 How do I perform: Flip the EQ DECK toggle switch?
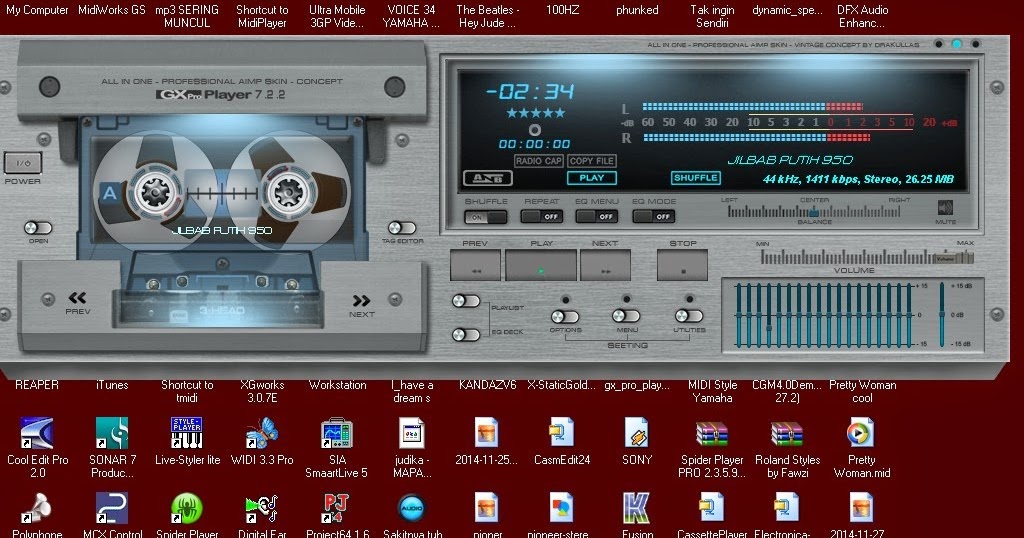point(466,335)
